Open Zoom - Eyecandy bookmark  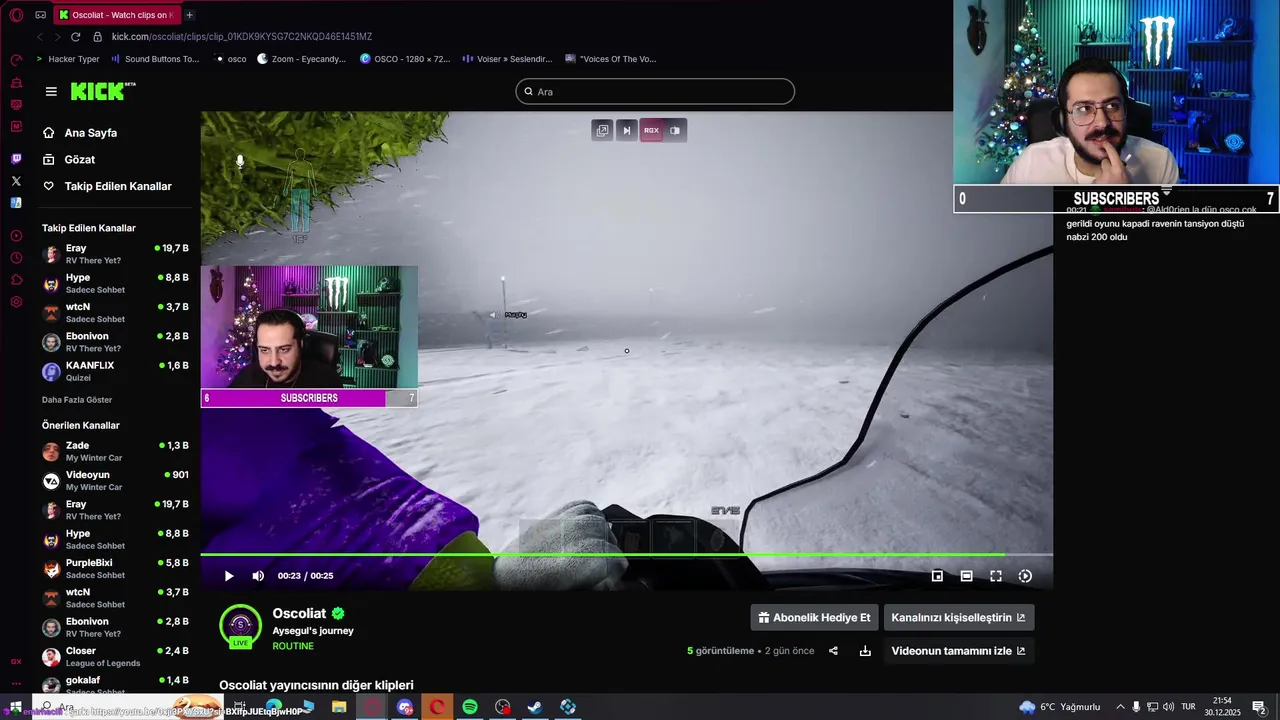click(301, 59)
